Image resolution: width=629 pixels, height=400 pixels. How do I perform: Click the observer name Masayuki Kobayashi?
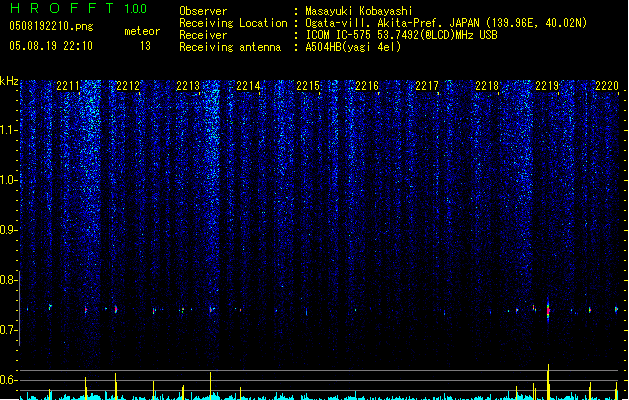[359, 11]
